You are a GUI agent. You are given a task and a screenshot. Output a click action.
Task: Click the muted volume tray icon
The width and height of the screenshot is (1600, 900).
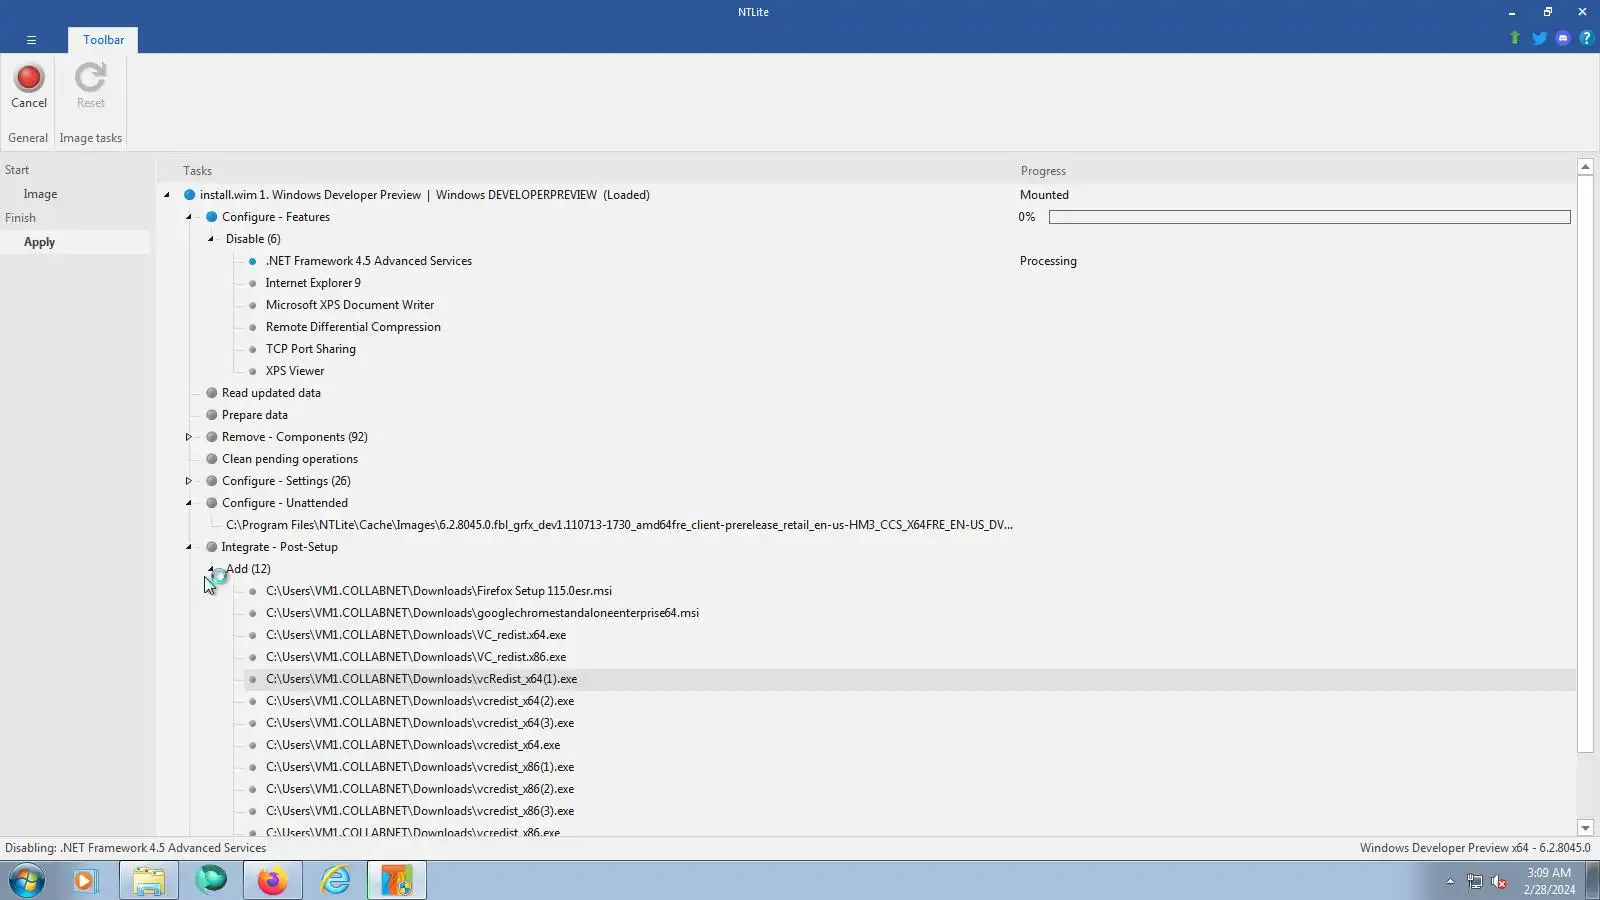(1499, 882)
